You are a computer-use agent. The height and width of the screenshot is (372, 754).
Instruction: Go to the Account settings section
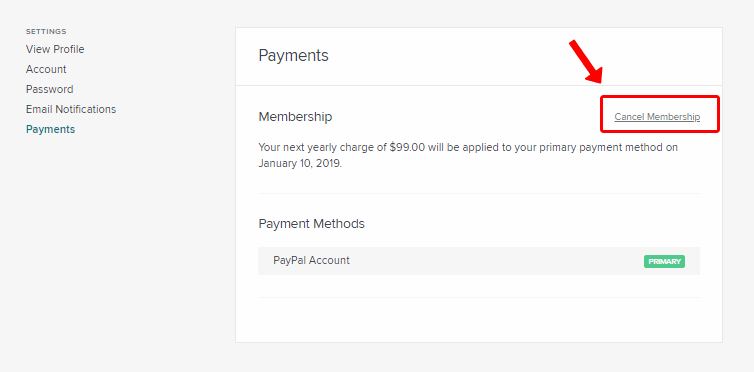(46, 69)
